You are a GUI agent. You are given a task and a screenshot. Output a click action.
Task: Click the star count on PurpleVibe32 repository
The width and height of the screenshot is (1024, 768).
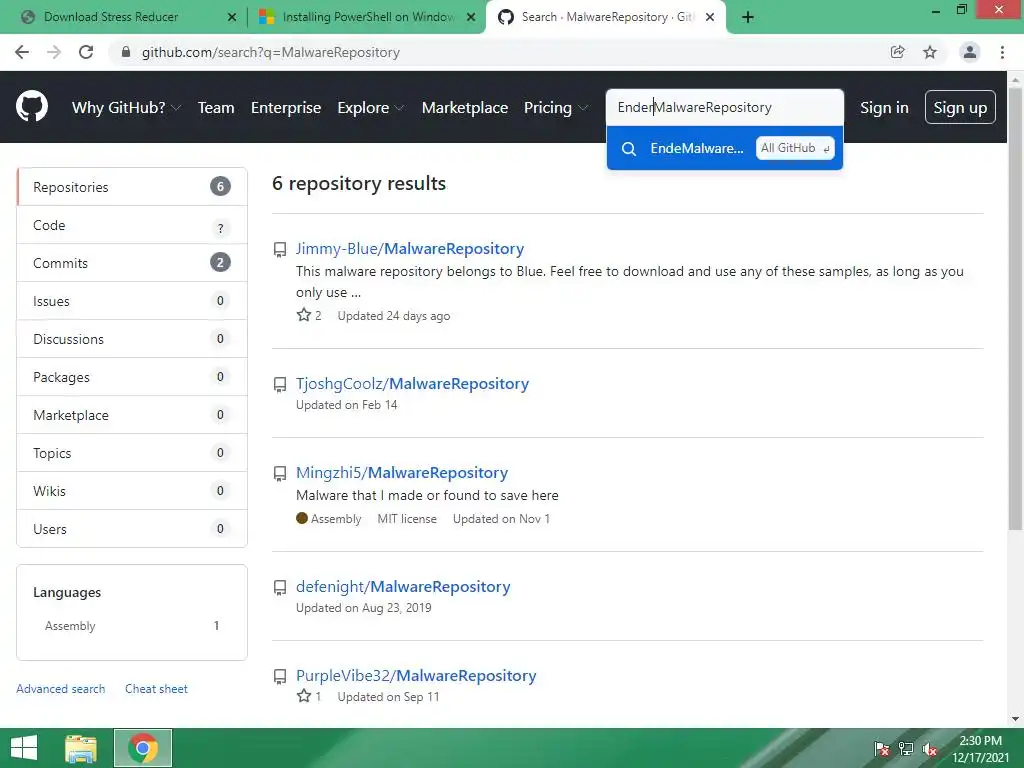pyautogui.click(x=309, y=696)
